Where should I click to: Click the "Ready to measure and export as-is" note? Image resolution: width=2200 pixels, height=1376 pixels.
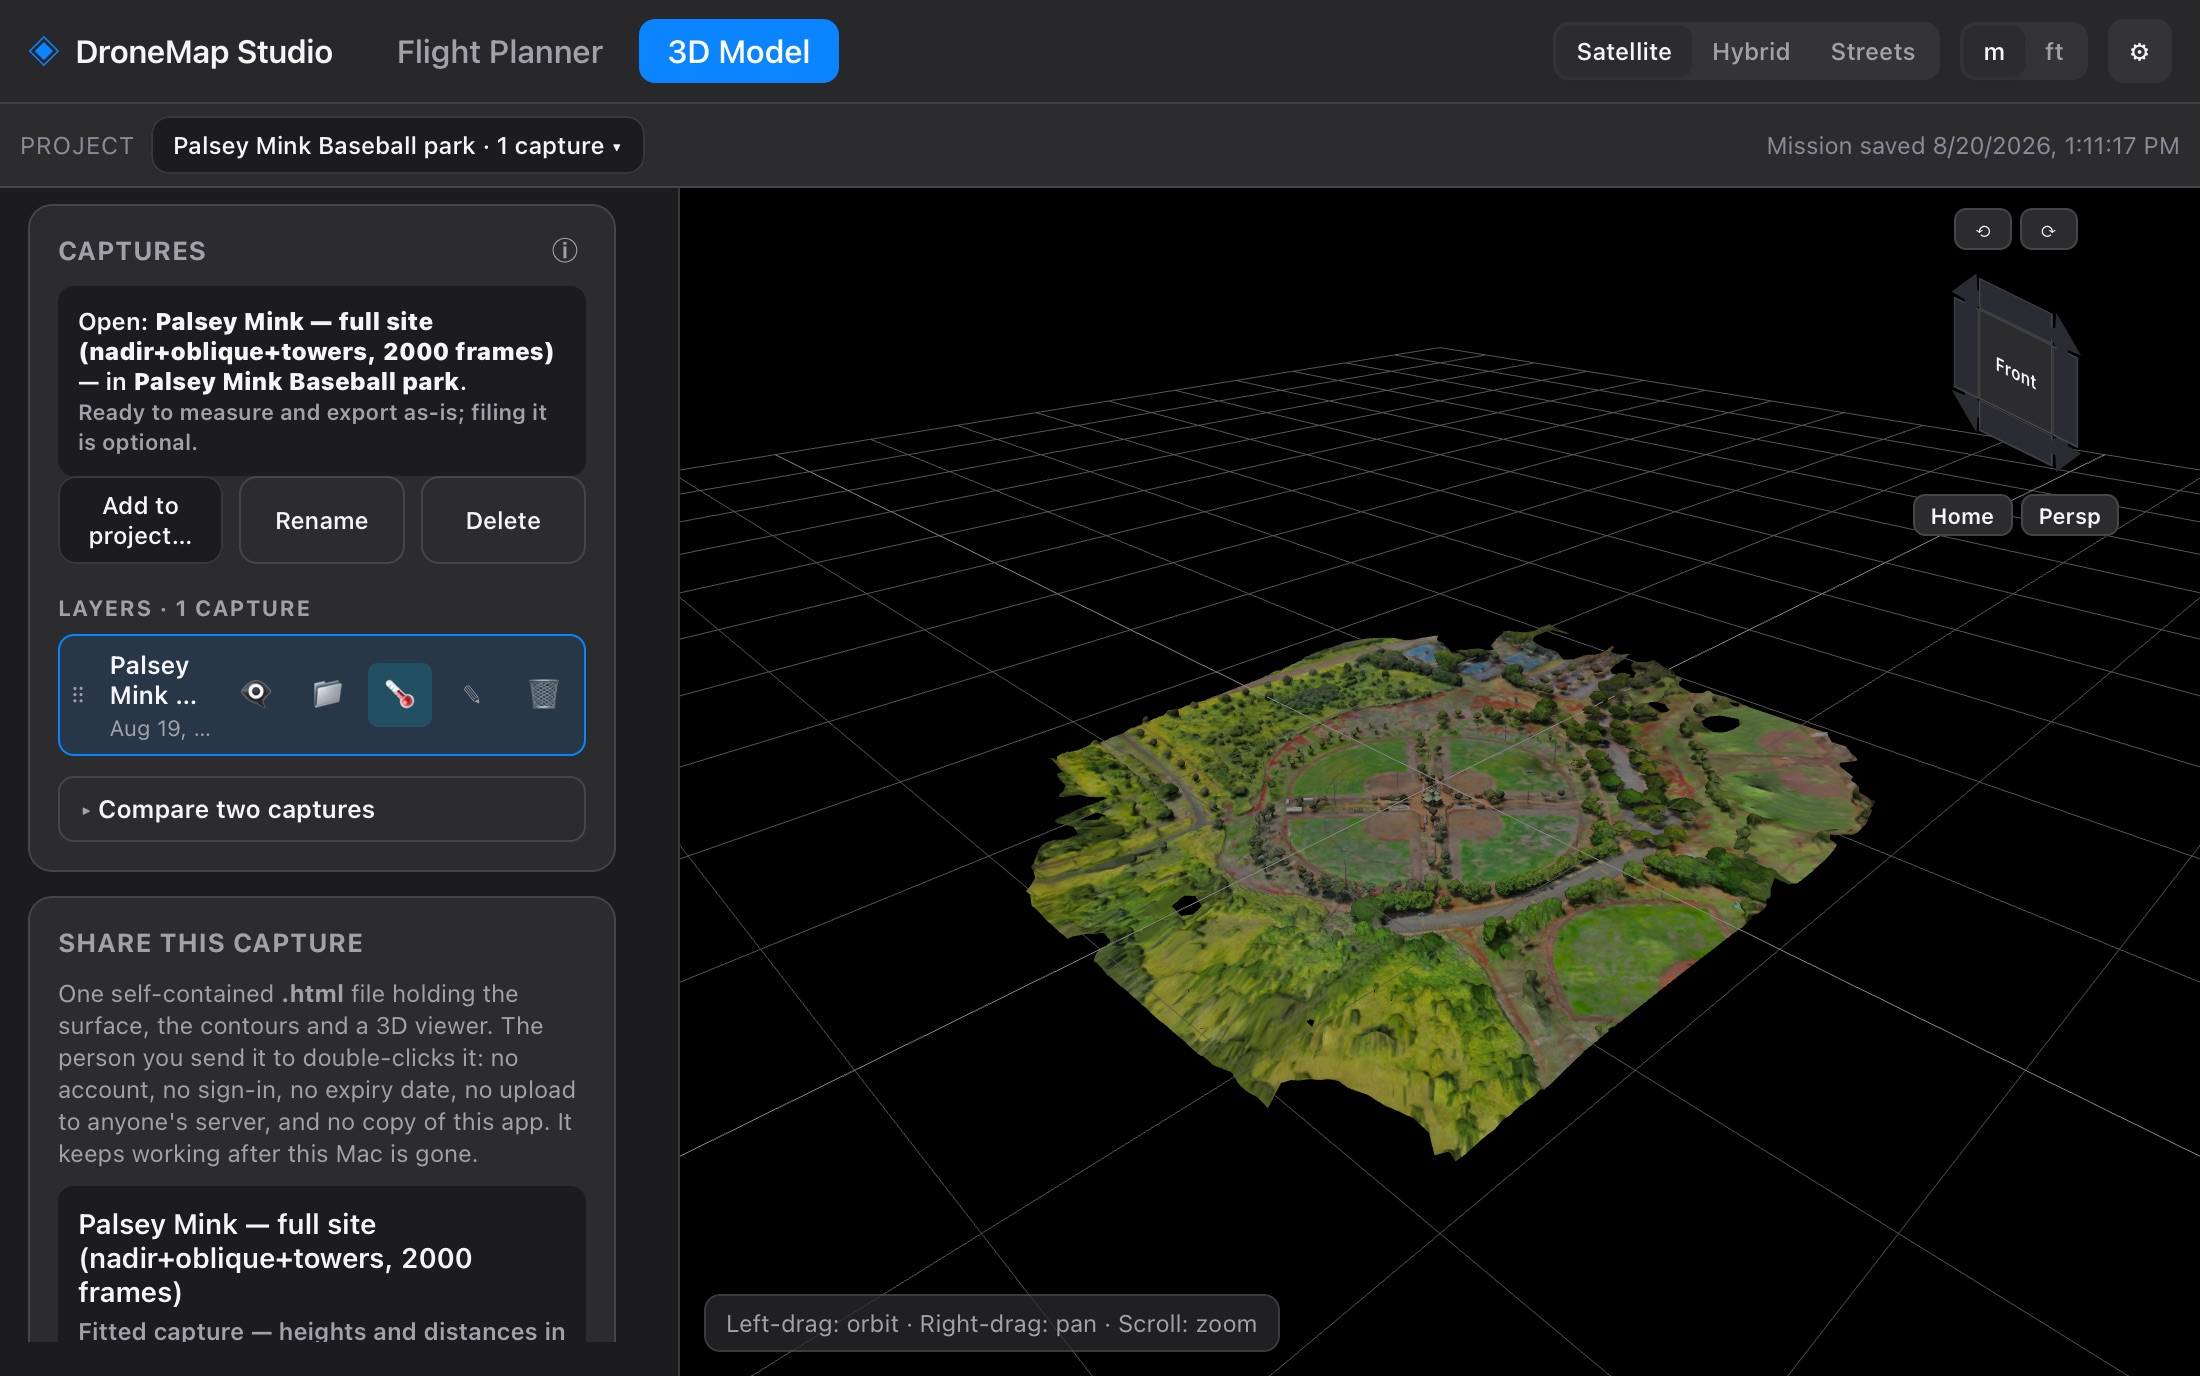pos(312,427)
